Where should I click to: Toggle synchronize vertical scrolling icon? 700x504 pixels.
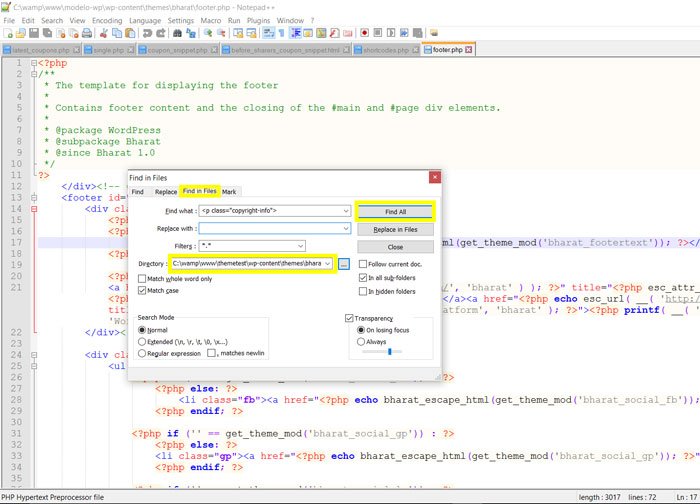point(238,33)
